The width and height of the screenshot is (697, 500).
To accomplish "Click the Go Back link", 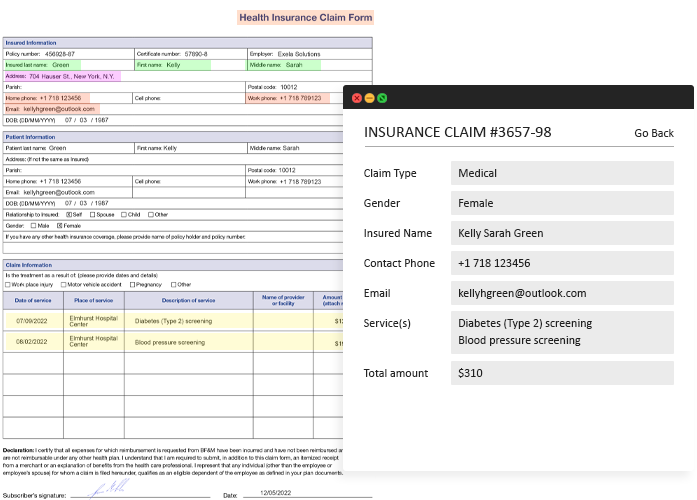I will pyautogui.click(x=653, y=133).
